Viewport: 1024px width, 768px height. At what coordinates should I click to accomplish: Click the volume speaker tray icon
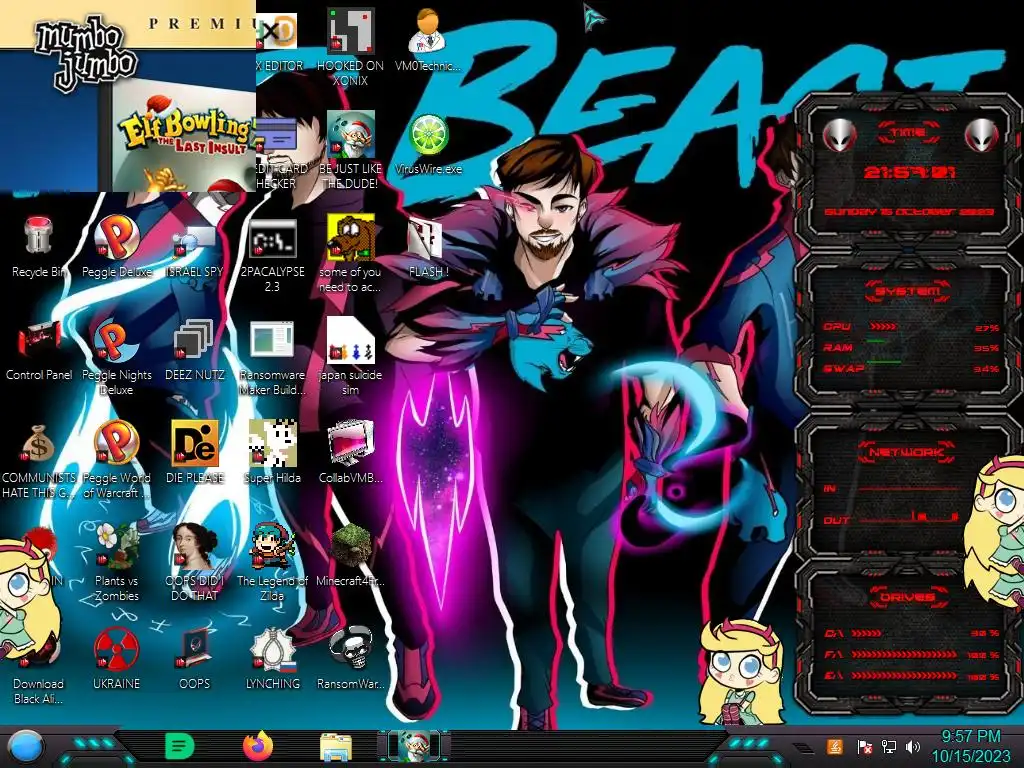tap(913, 746)
